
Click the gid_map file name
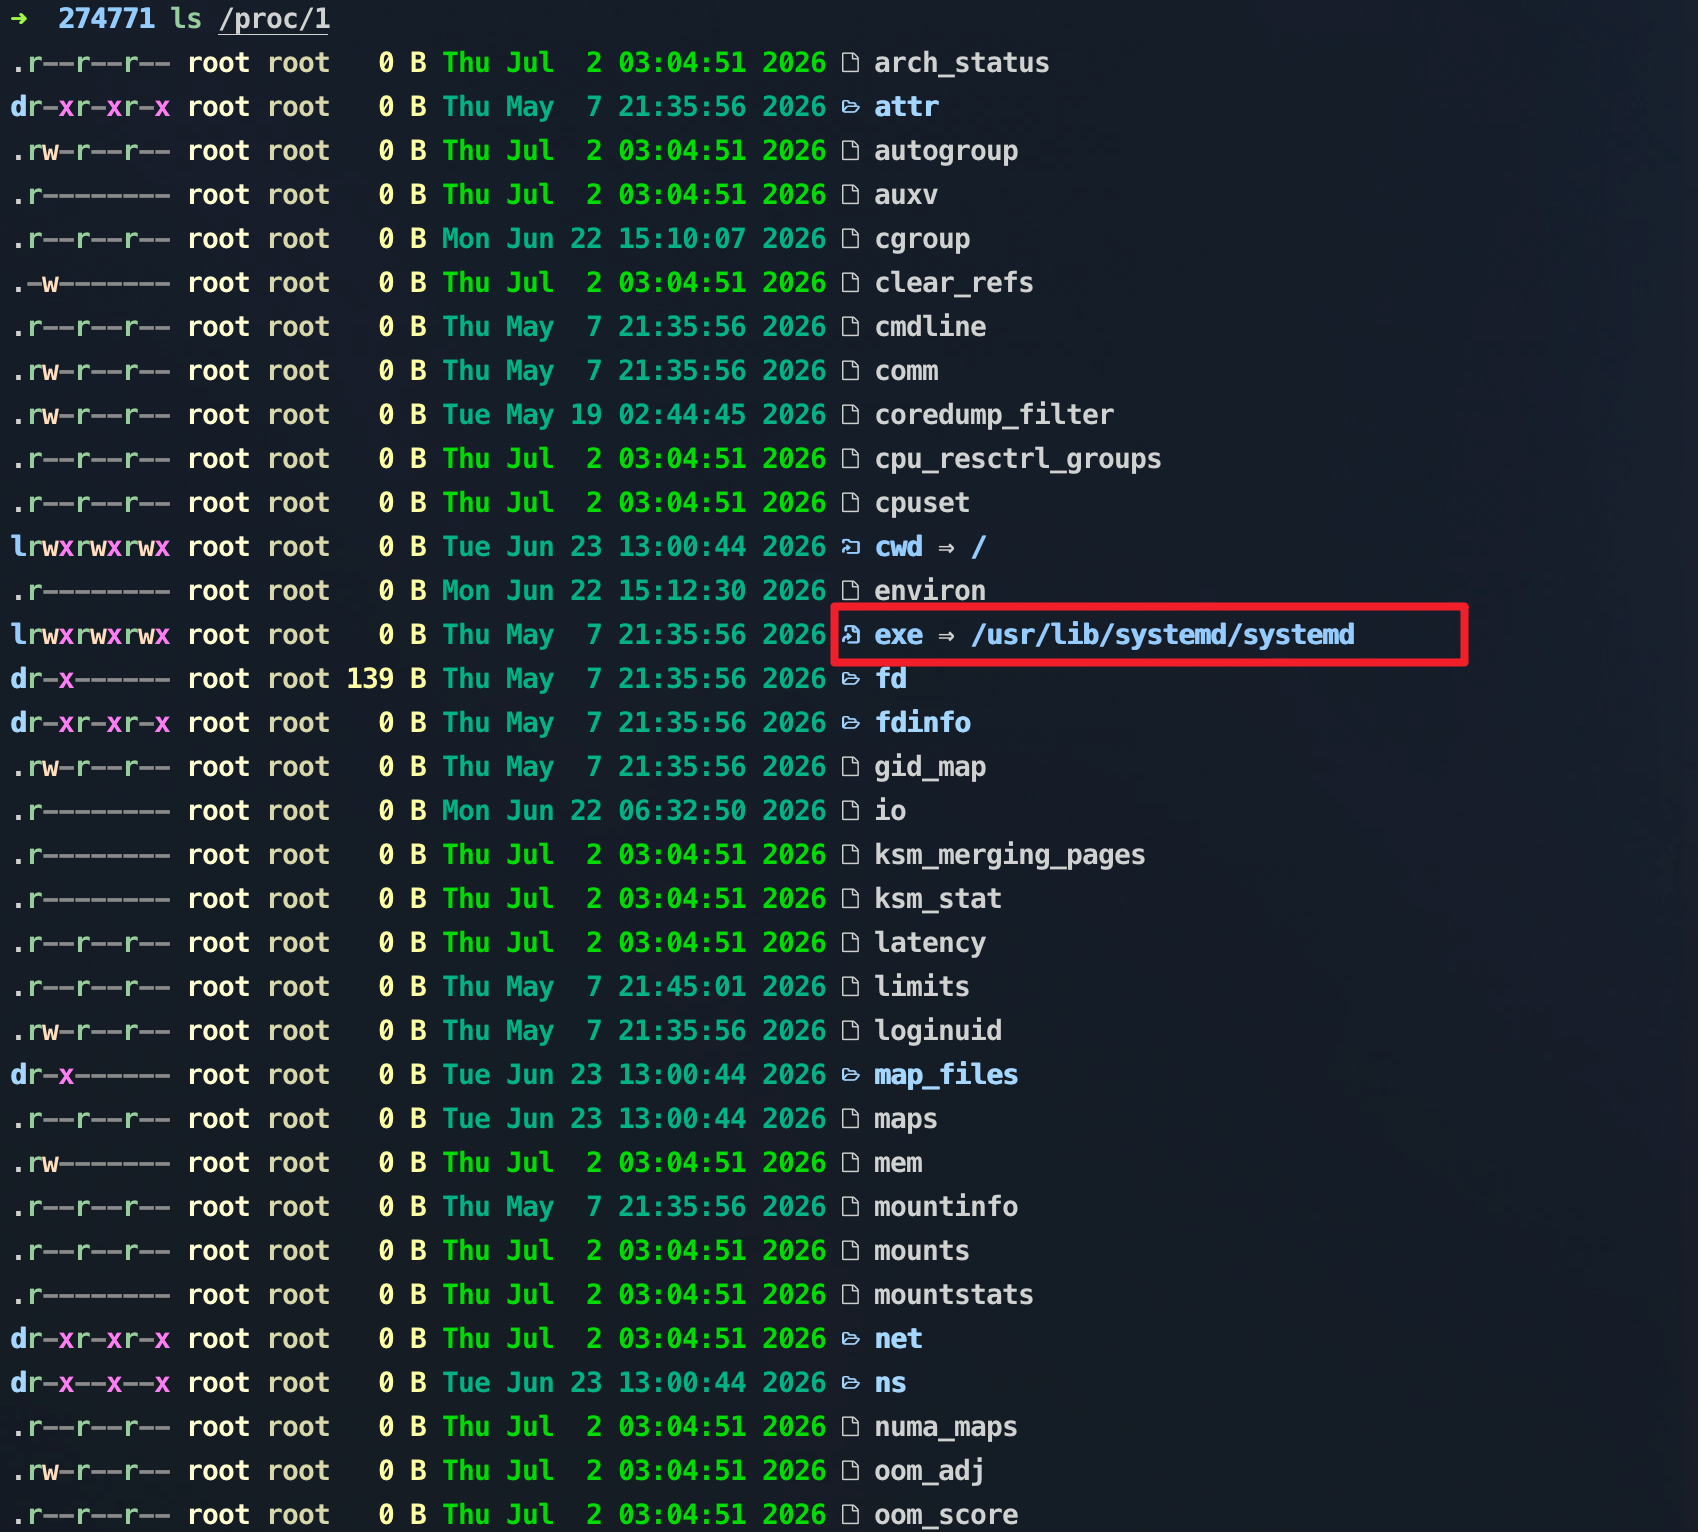click(x=930, y=767)
